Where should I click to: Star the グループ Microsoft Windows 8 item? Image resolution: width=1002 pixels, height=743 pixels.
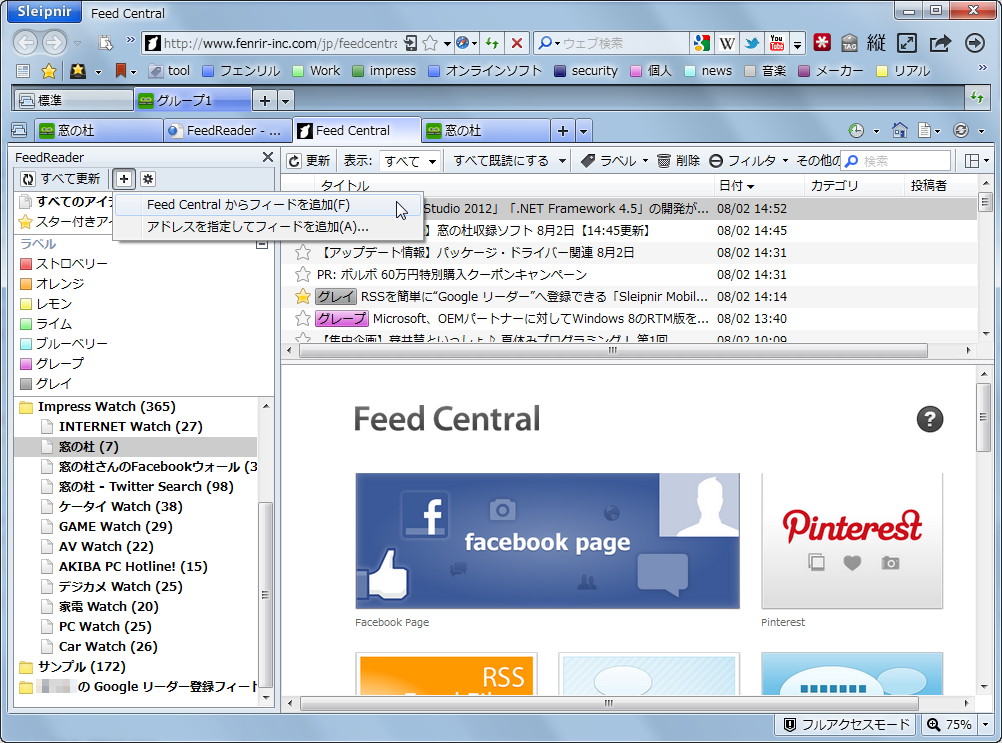click(303, 318)
